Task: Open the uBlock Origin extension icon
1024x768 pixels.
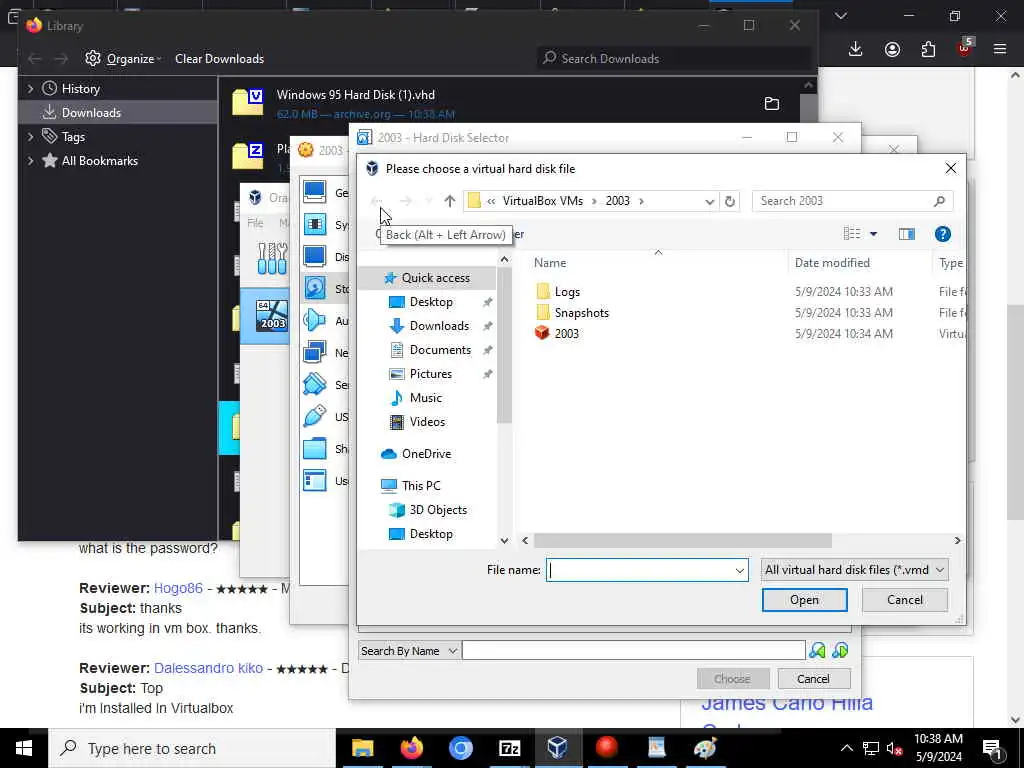Action: coord(965,48)
